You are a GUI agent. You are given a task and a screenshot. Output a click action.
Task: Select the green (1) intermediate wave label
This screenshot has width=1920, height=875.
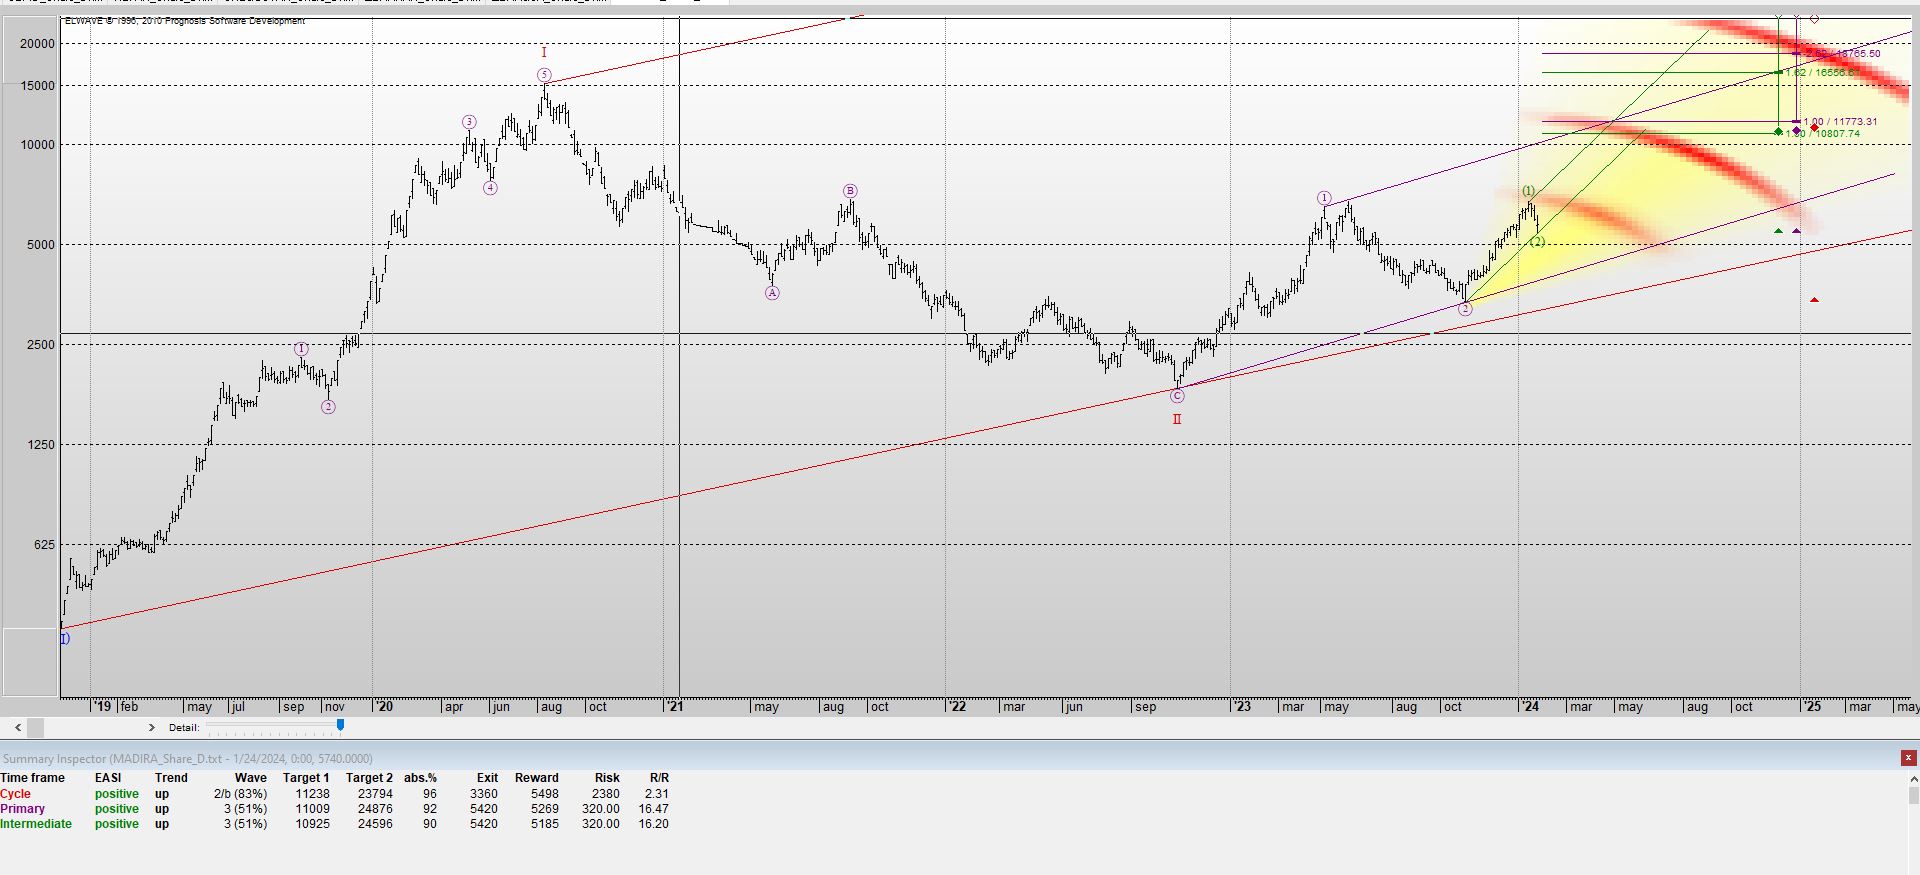tap(1528, 191)
